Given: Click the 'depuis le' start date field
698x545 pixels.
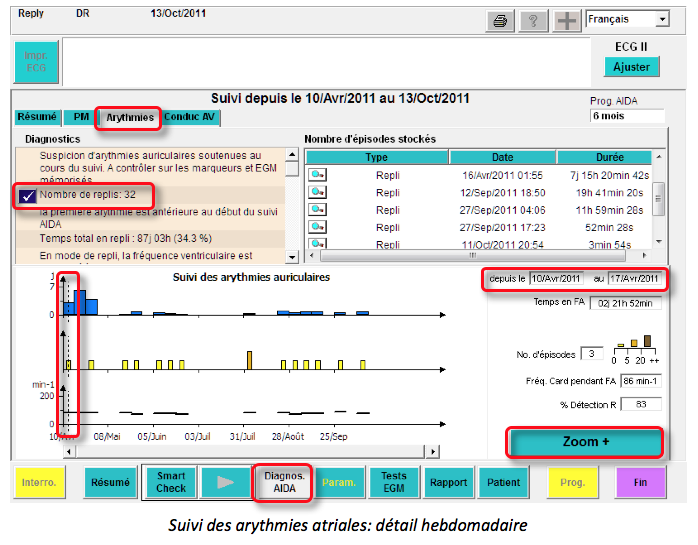Looking at the screenshot, I should [x=555, y=278].
